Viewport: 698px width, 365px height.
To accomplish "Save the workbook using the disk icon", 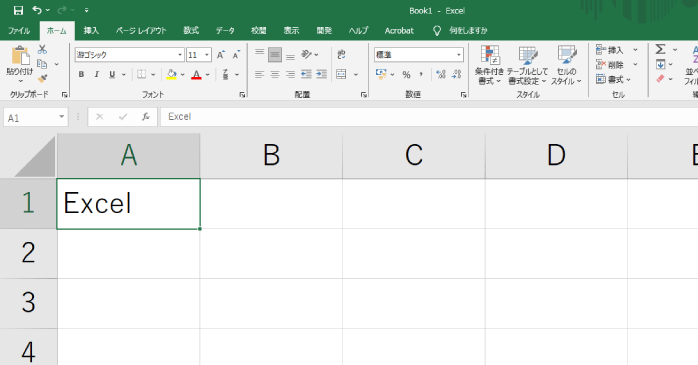I will 18,10.
